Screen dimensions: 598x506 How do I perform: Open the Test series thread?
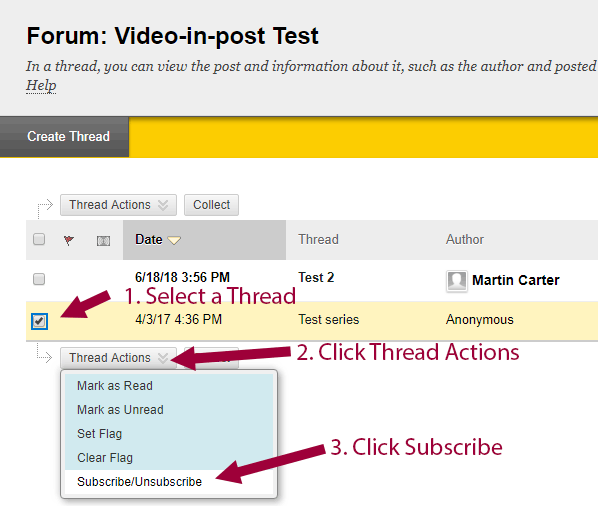(328, 320)
